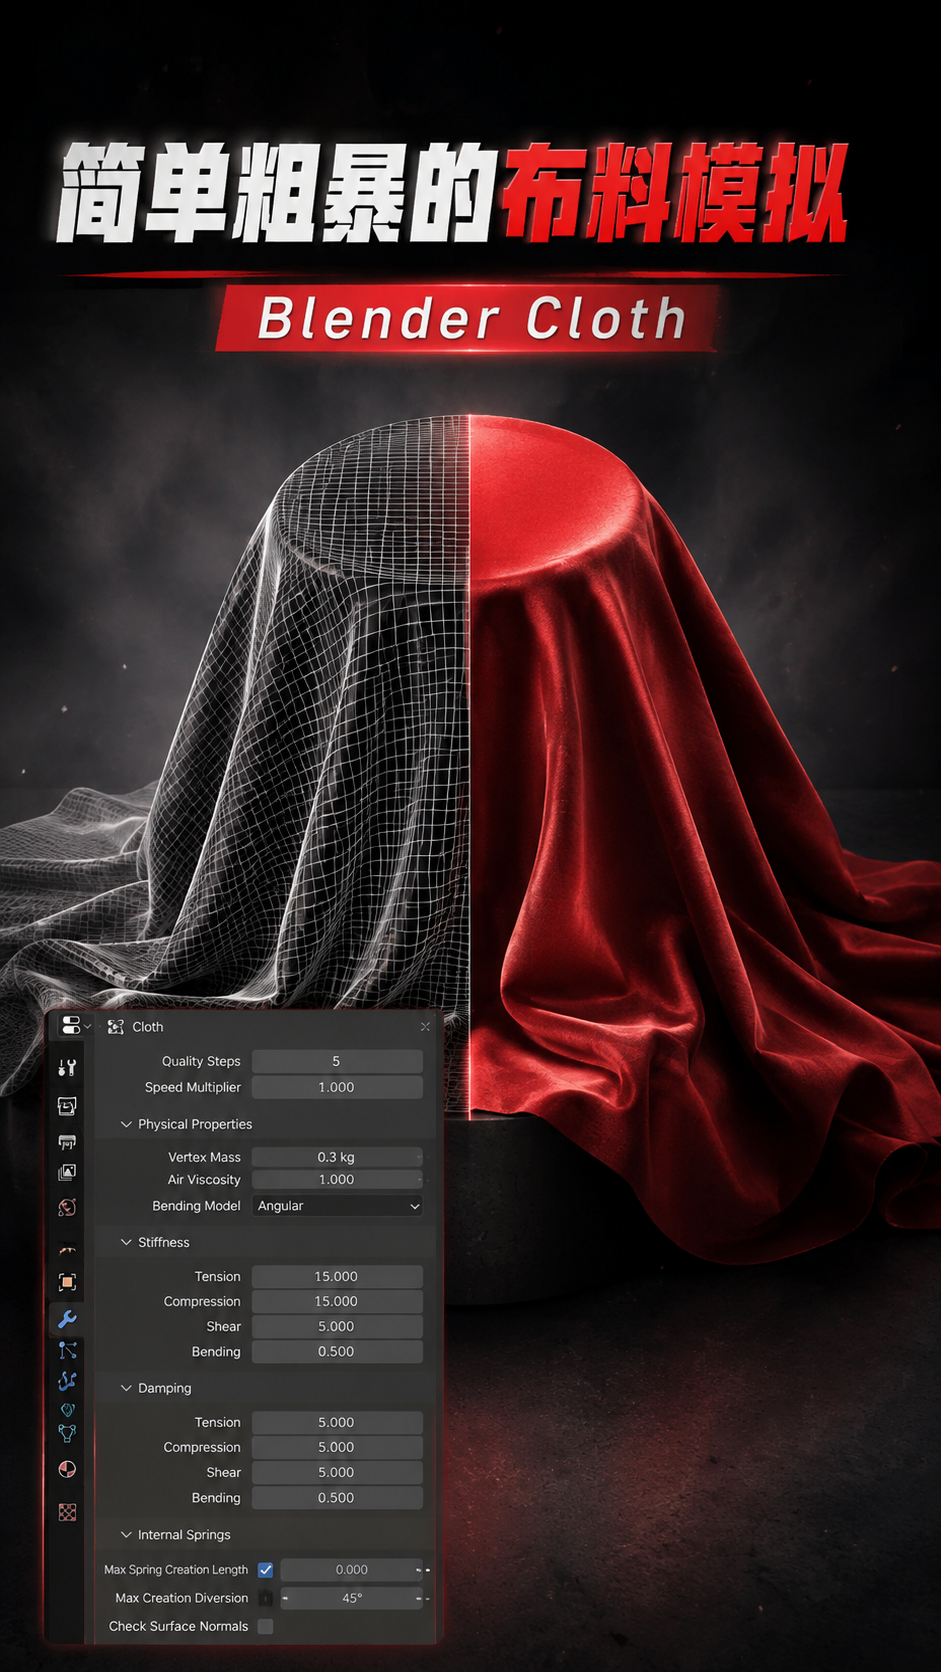Open the Bending Model Angular dropdown
Image resolution: width=941 pixels, height=1672 pixels.
(x=337, y=1206)
